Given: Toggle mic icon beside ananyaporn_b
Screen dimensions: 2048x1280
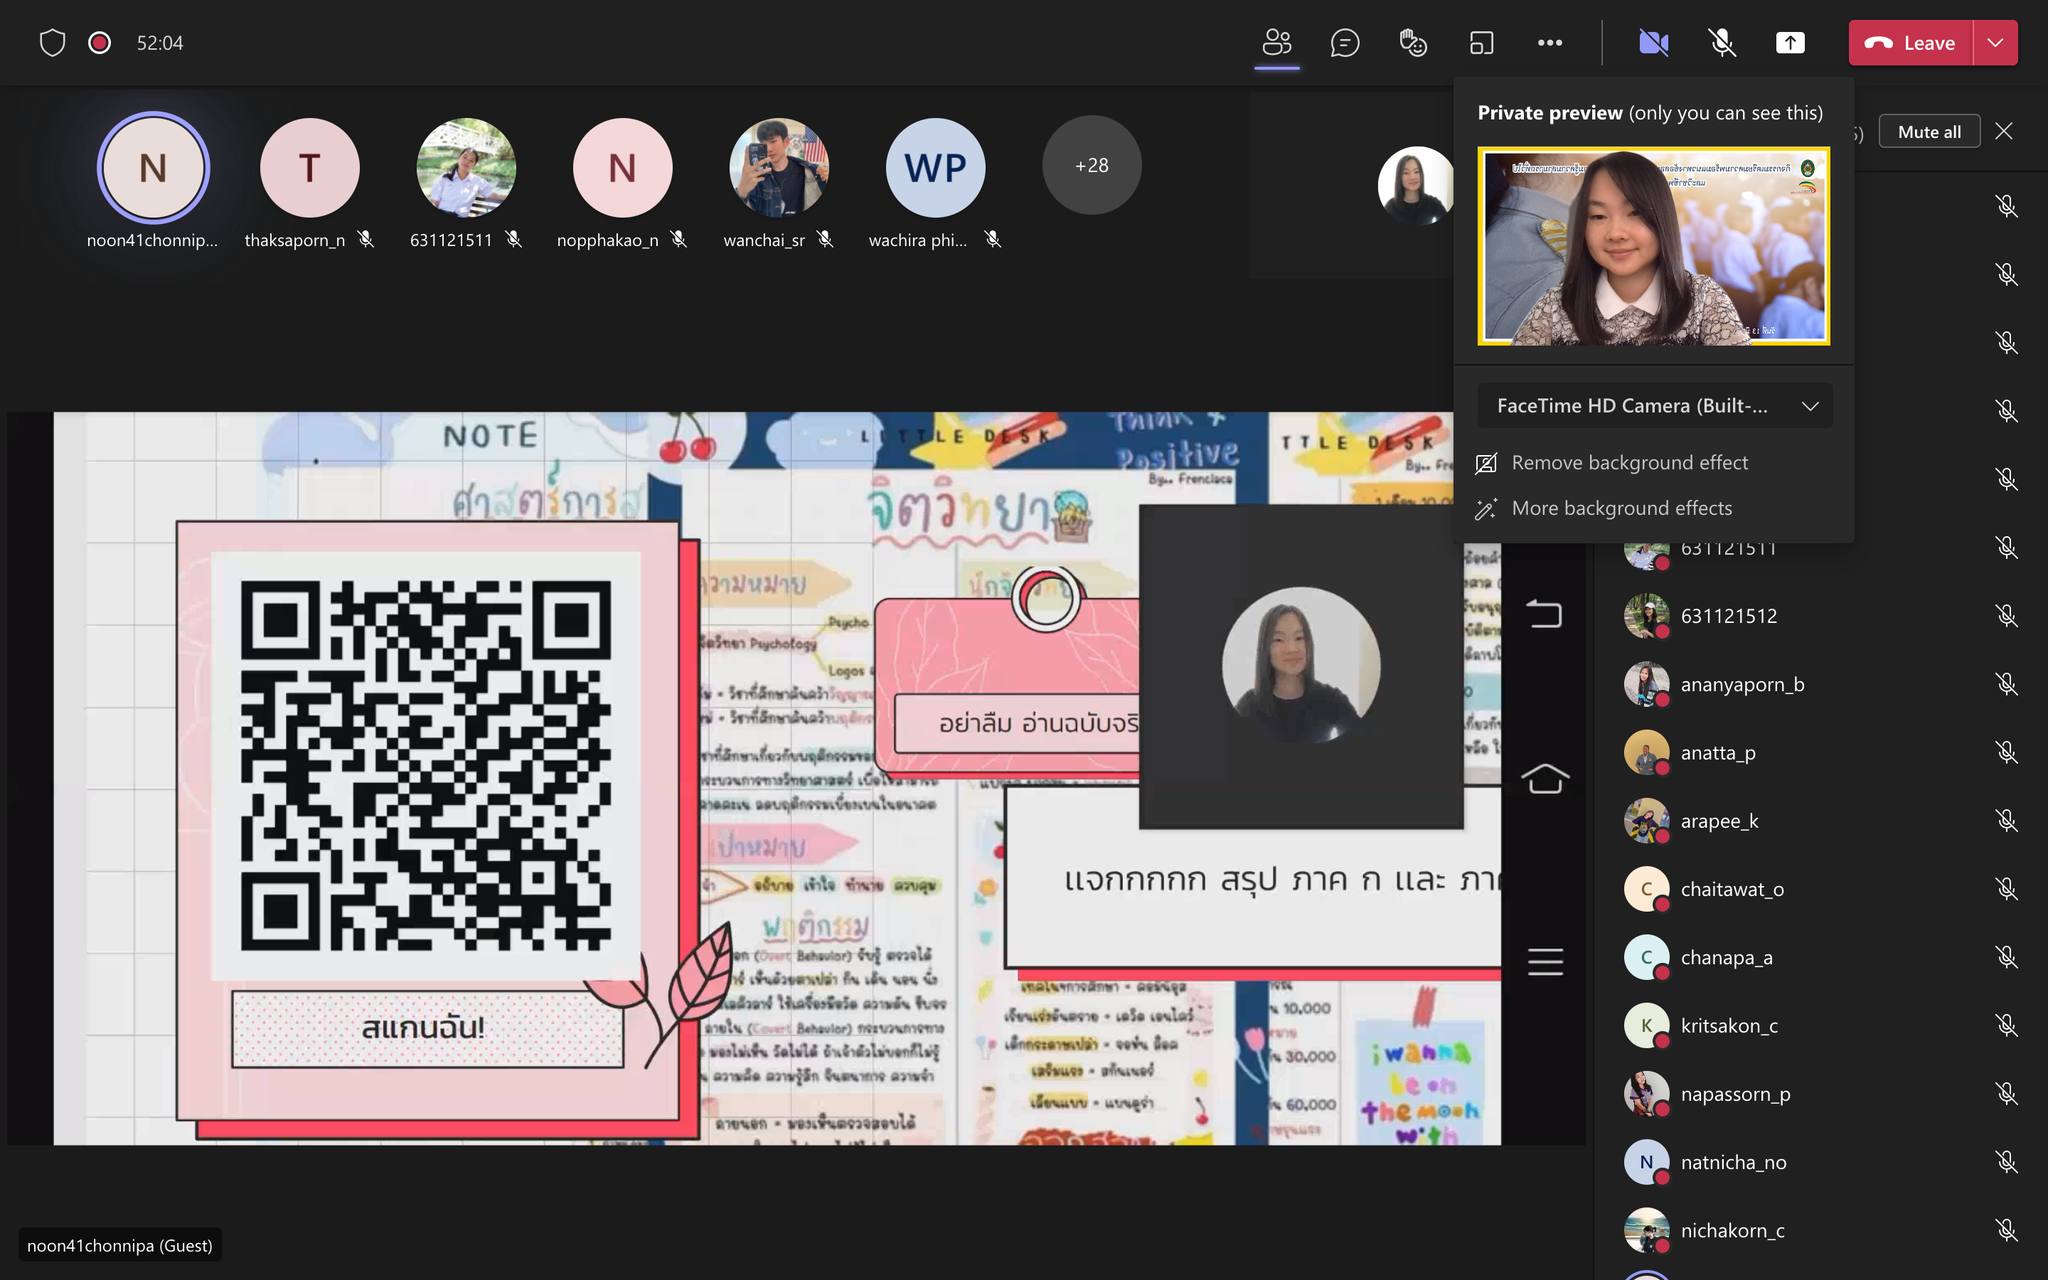Looking at the screenshot, I should [x=2006, y=684].
